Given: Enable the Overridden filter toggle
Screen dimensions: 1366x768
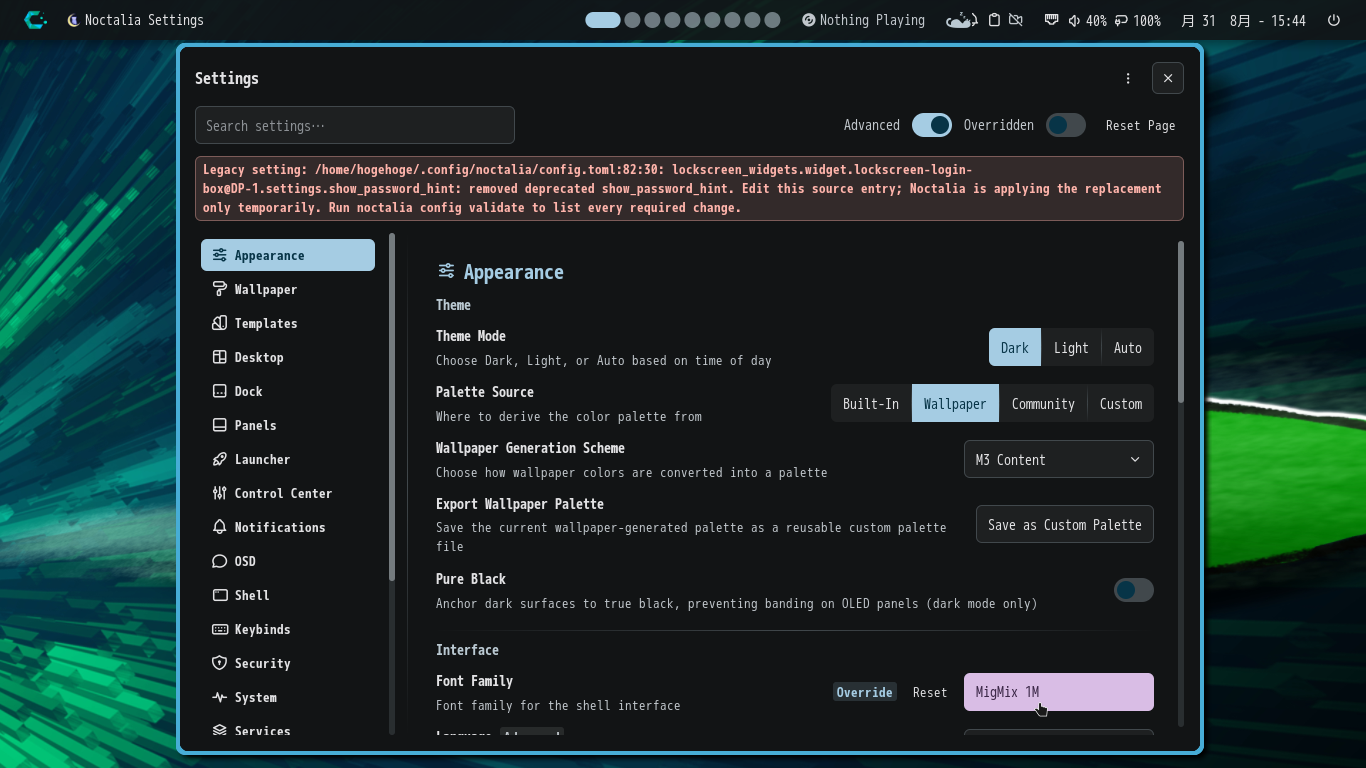Looking at the screenshot, I should (x=1066, y=125).
